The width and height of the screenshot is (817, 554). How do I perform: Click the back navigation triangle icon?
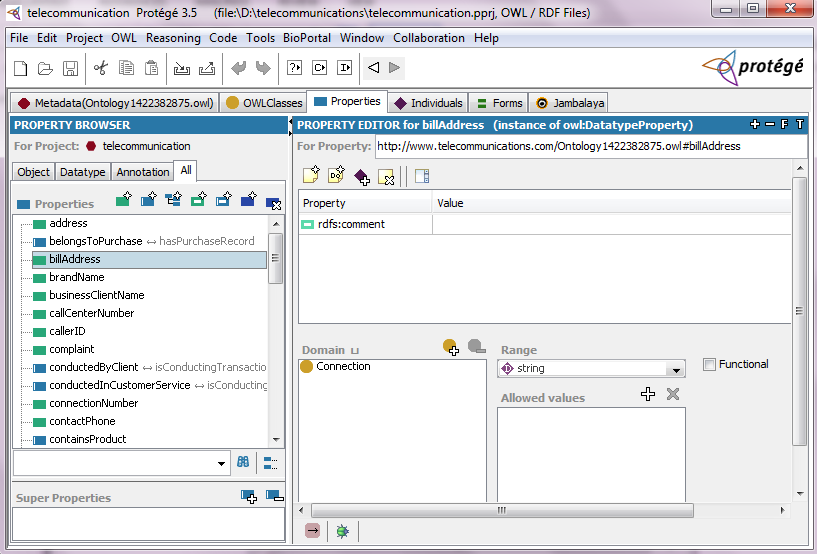coord(374,68)
